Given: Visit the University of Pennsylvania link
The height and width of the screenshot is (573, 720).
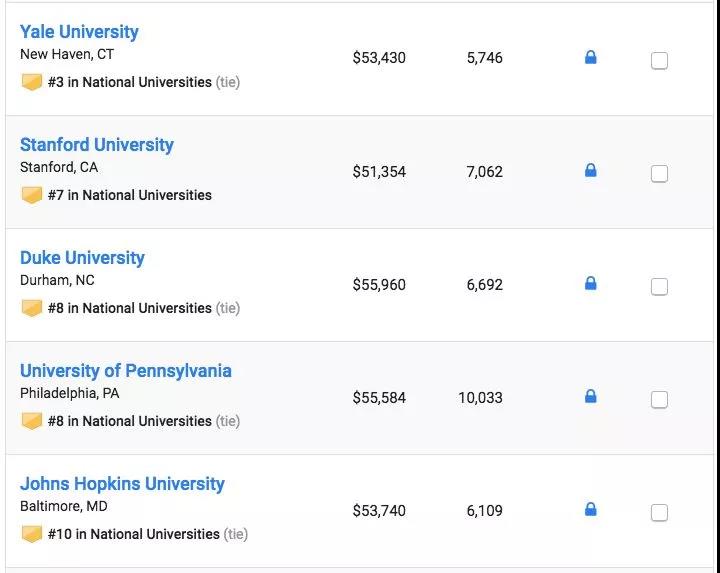Looking at the screenshot, I should pyautogui.click(x=125, y=371).
